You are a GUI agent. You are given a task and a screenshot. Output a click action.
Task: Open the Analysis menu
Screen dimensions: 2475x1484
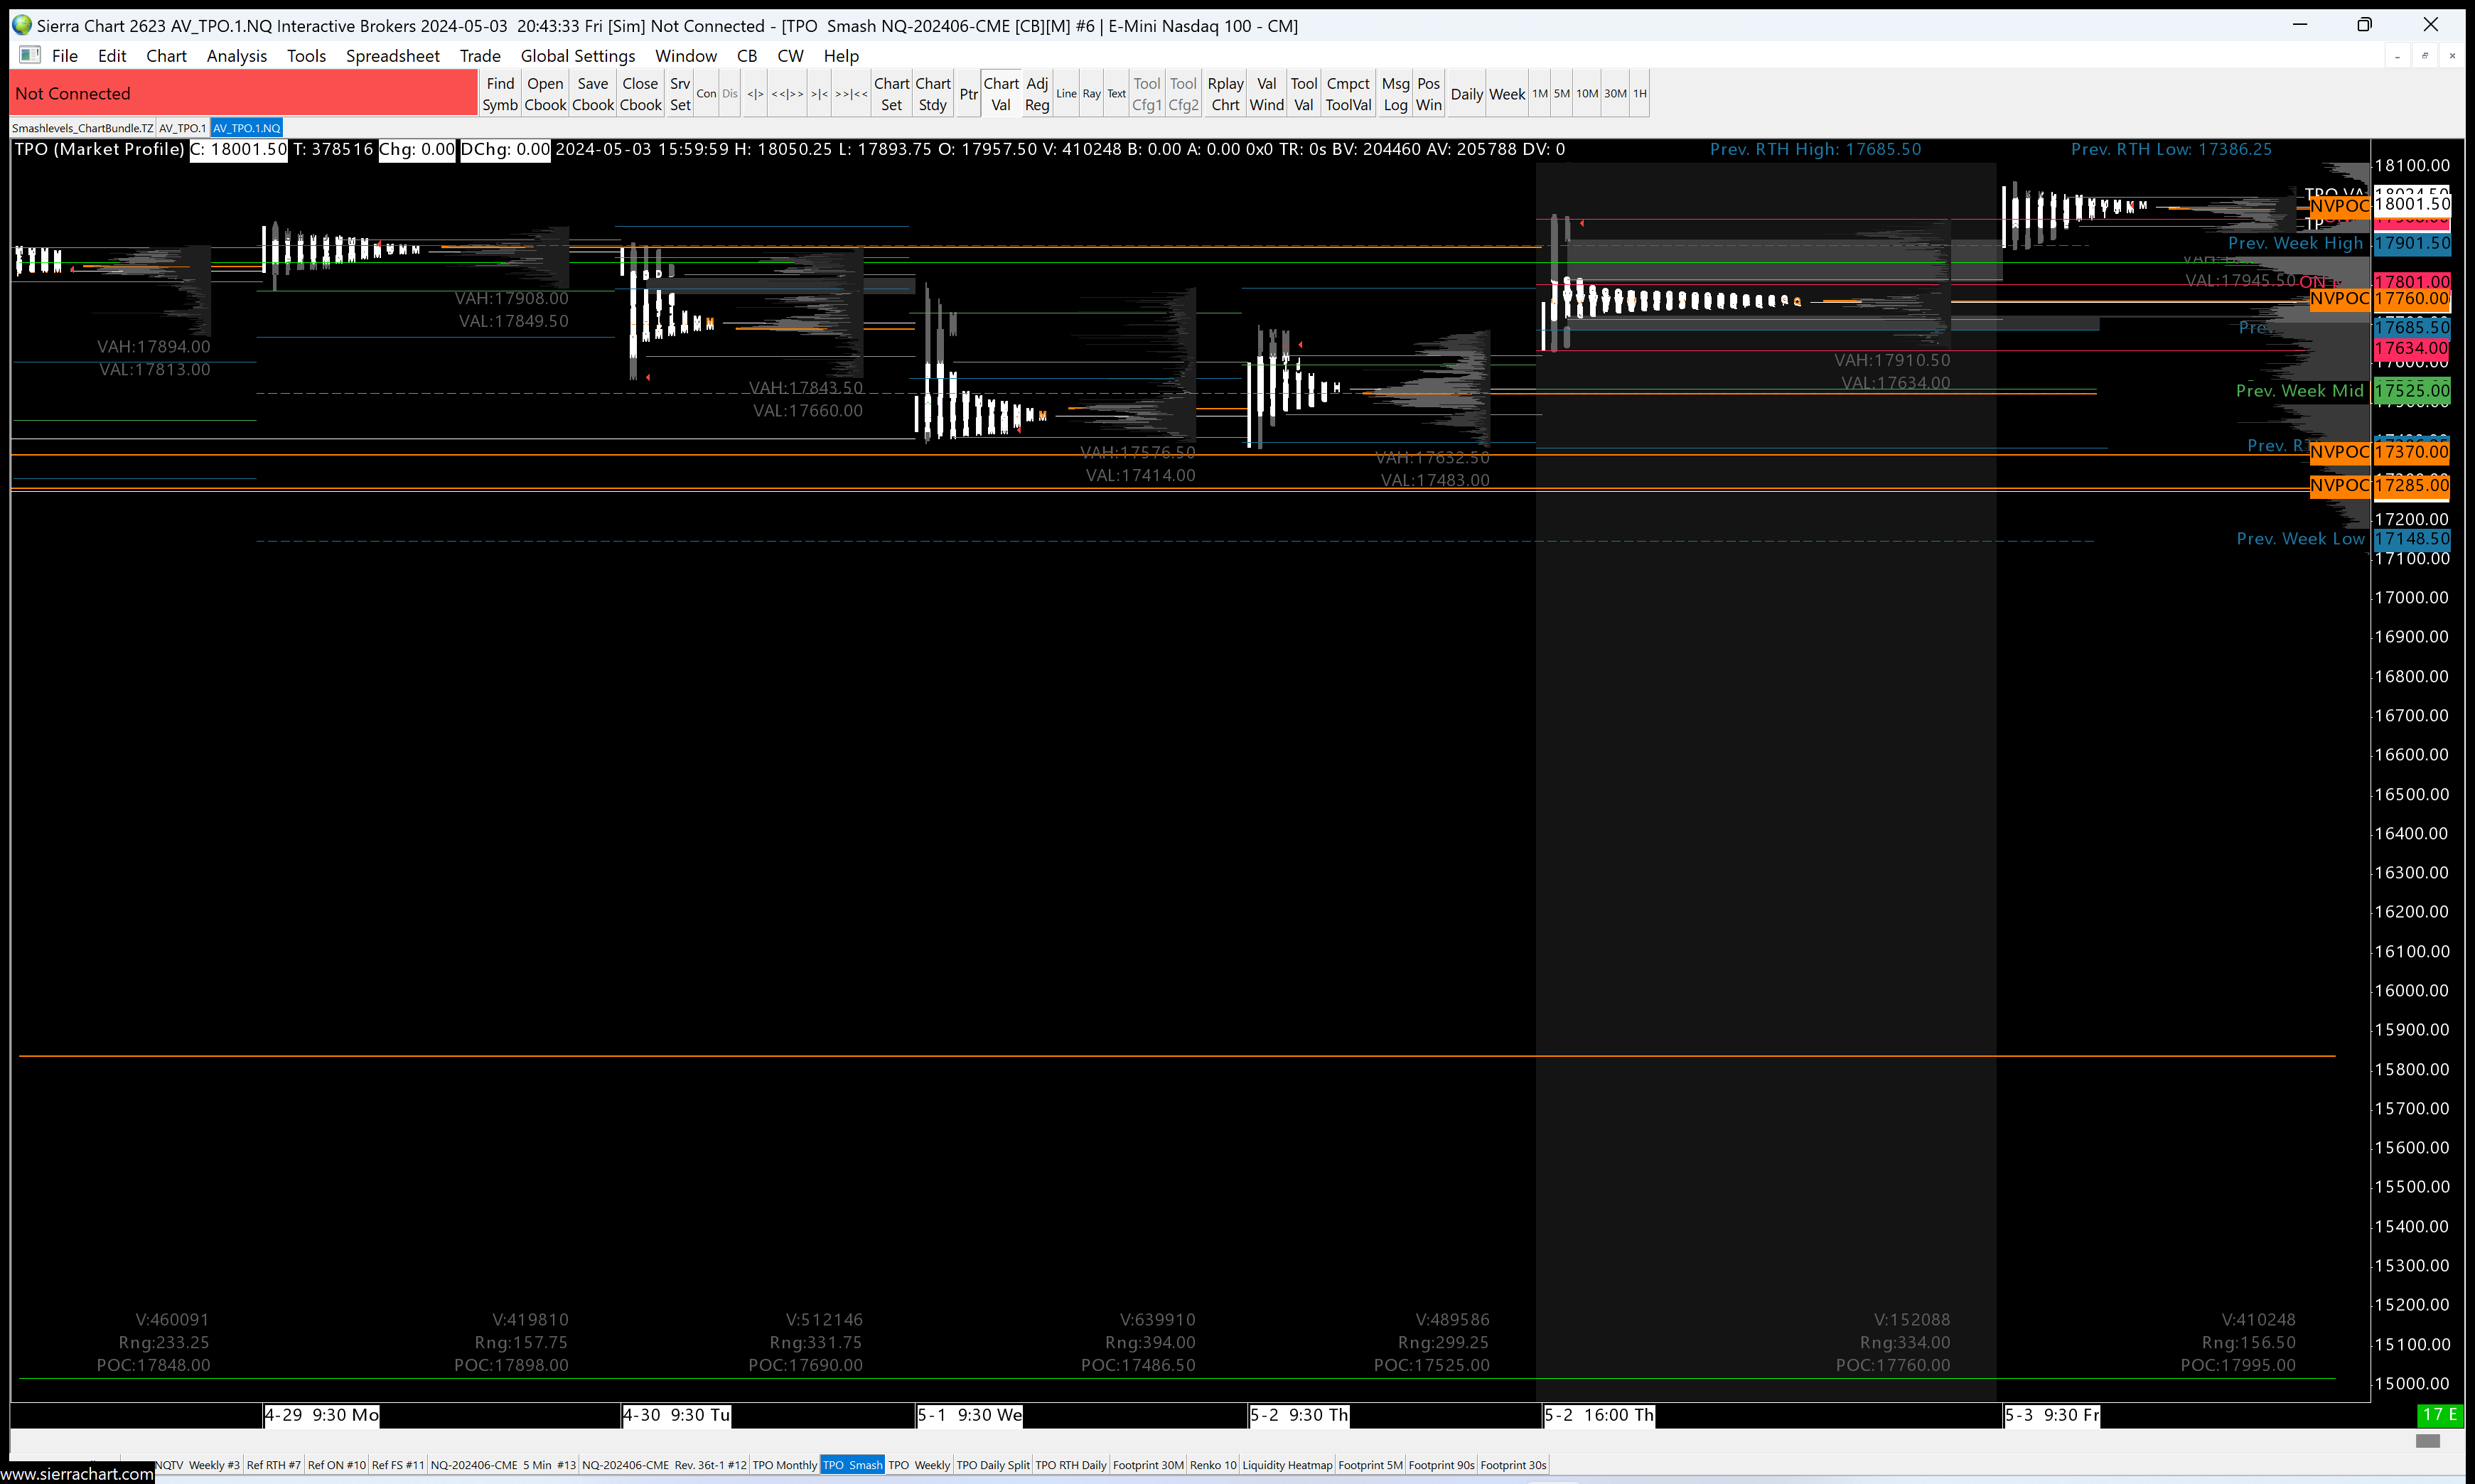click(x=236, y=56)
